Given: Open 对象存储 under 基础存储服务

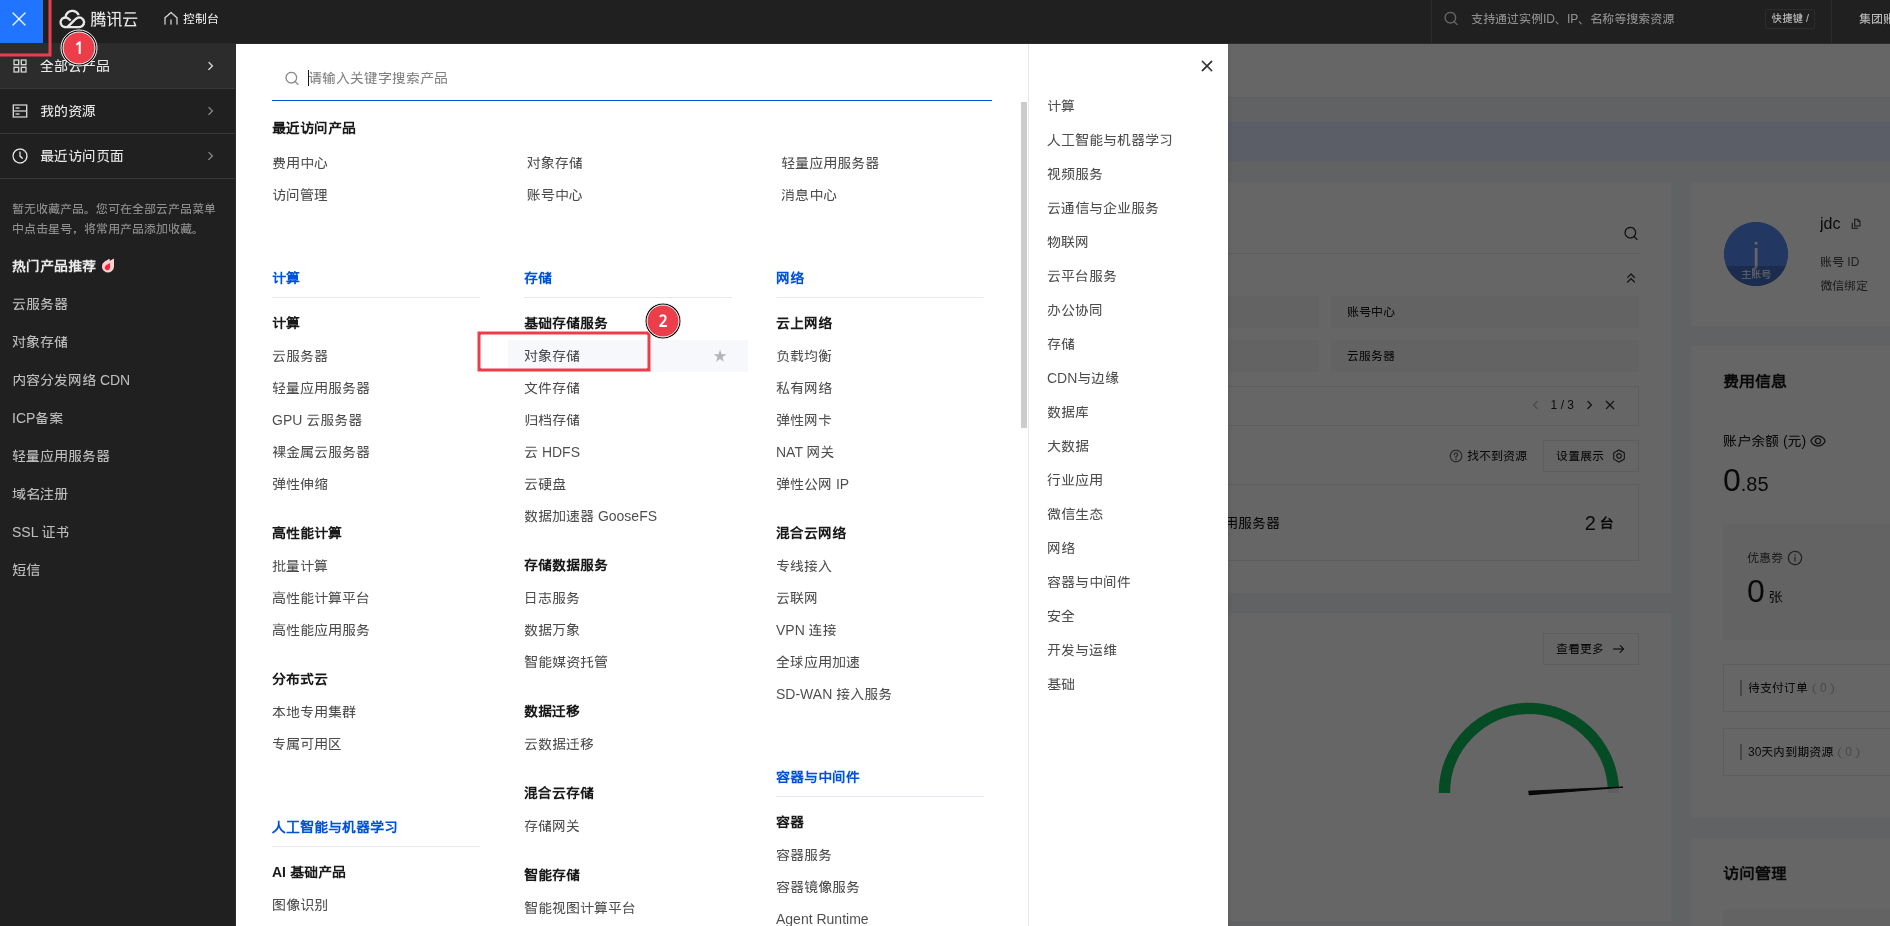Looking at the screenshot, I should pyautogui.click(x=552, y=356).
